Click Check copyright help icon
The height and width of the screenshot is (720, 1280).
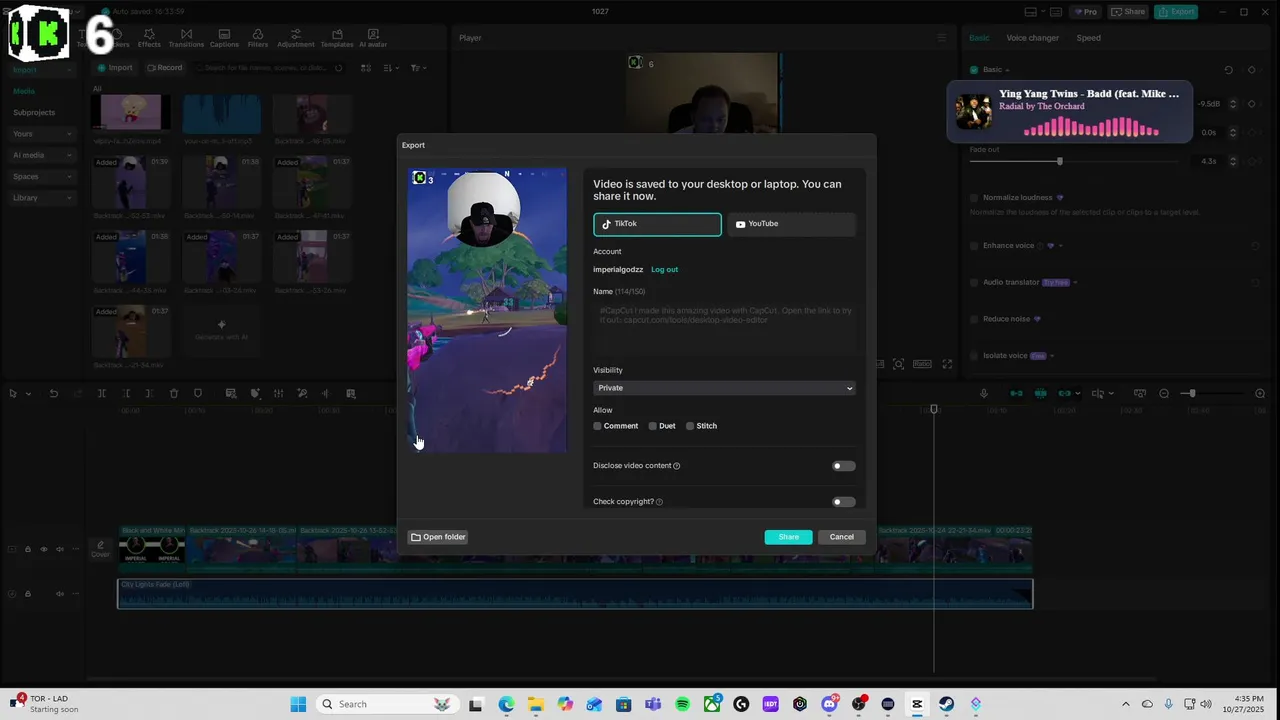click(x=659, y=502)
